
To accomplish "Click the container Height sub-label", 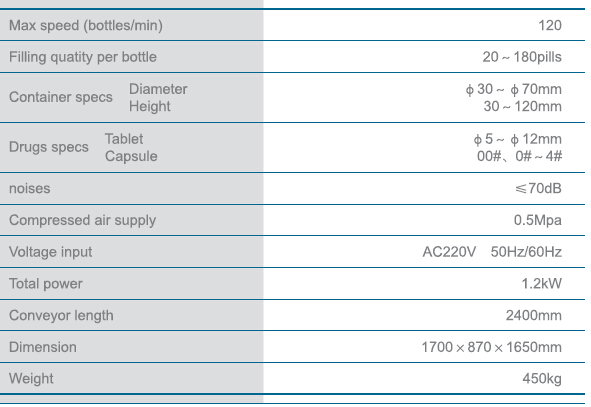I will pyautogui.click(x=150, y=107).
